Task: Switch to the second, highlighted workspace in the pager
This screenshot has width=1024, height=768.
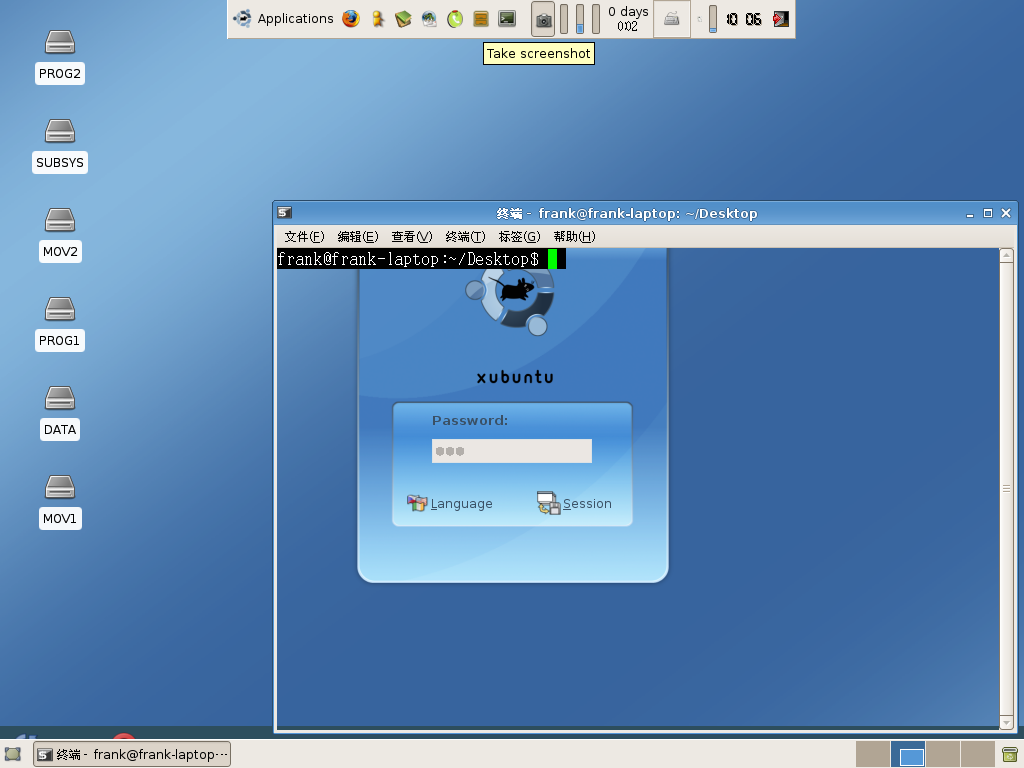Action: (908, 754)
